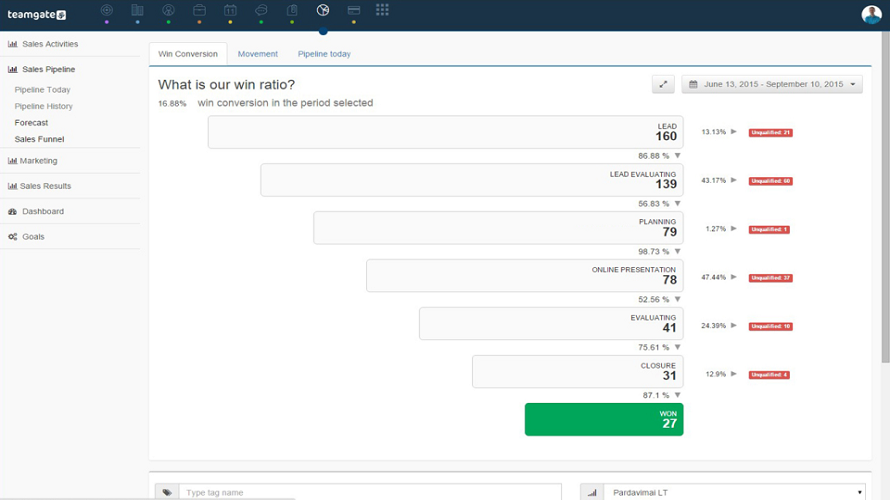Viewport: 890px width, 500px height.
Task: Open the leads target icon in top bar
Action: (107, 10)
